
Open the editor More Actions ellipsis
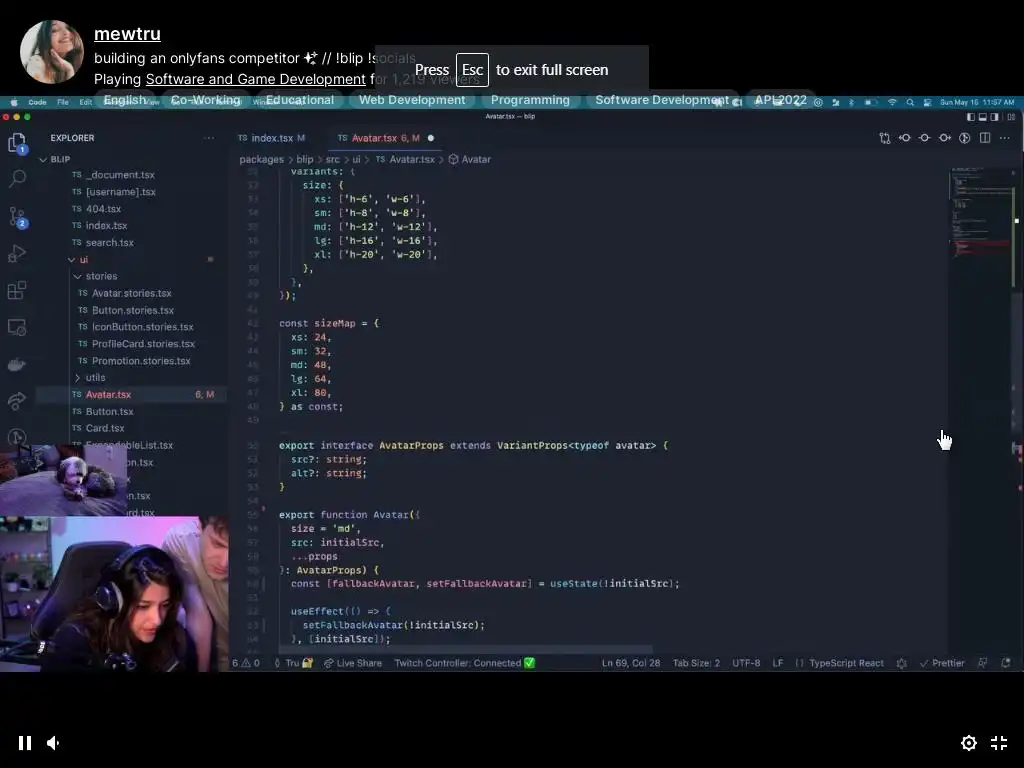pyautogui.click(x=1004, y=138)
